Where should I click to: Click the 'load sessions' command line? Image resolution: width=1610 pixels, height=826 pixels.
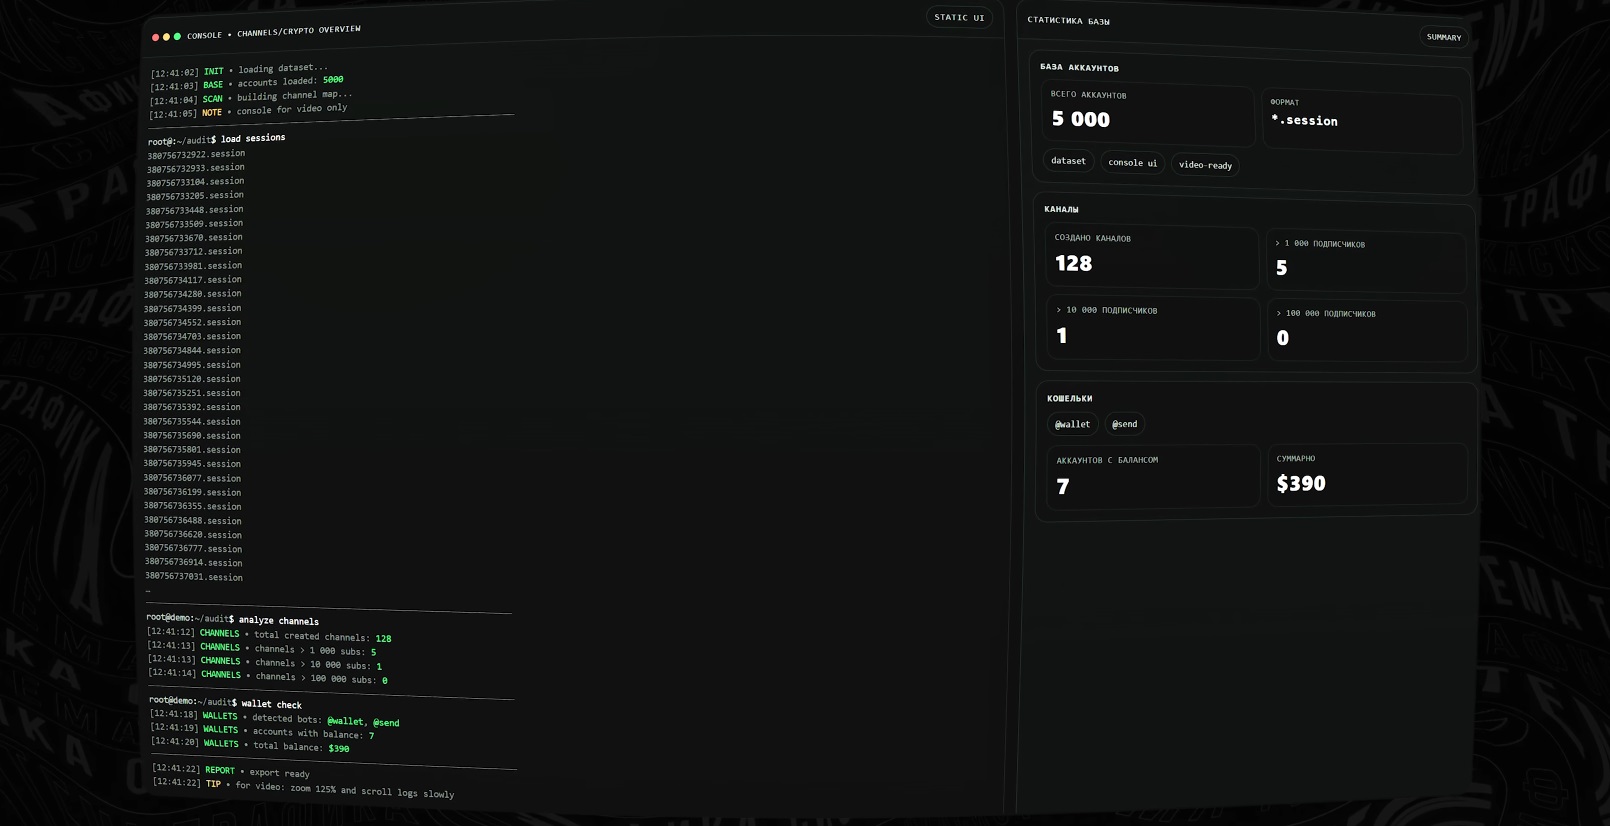217,139
